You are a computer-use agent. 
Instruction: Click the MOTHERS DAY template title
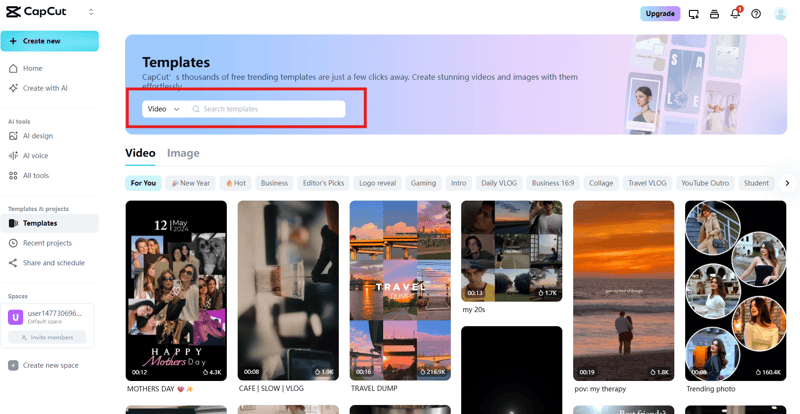[160, 389]
